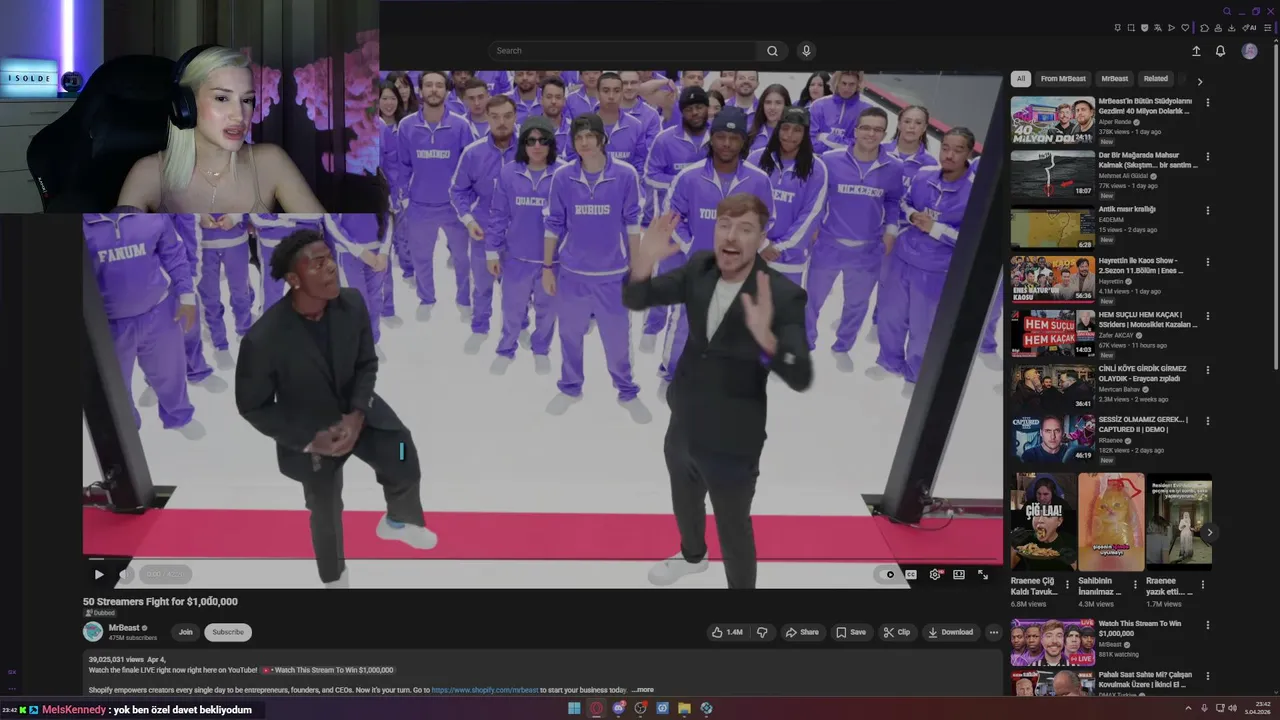Select the Related filter chip
The width and height of the screenshot is (1280, 720).
pyautogui.click(x=1156, y=79)
